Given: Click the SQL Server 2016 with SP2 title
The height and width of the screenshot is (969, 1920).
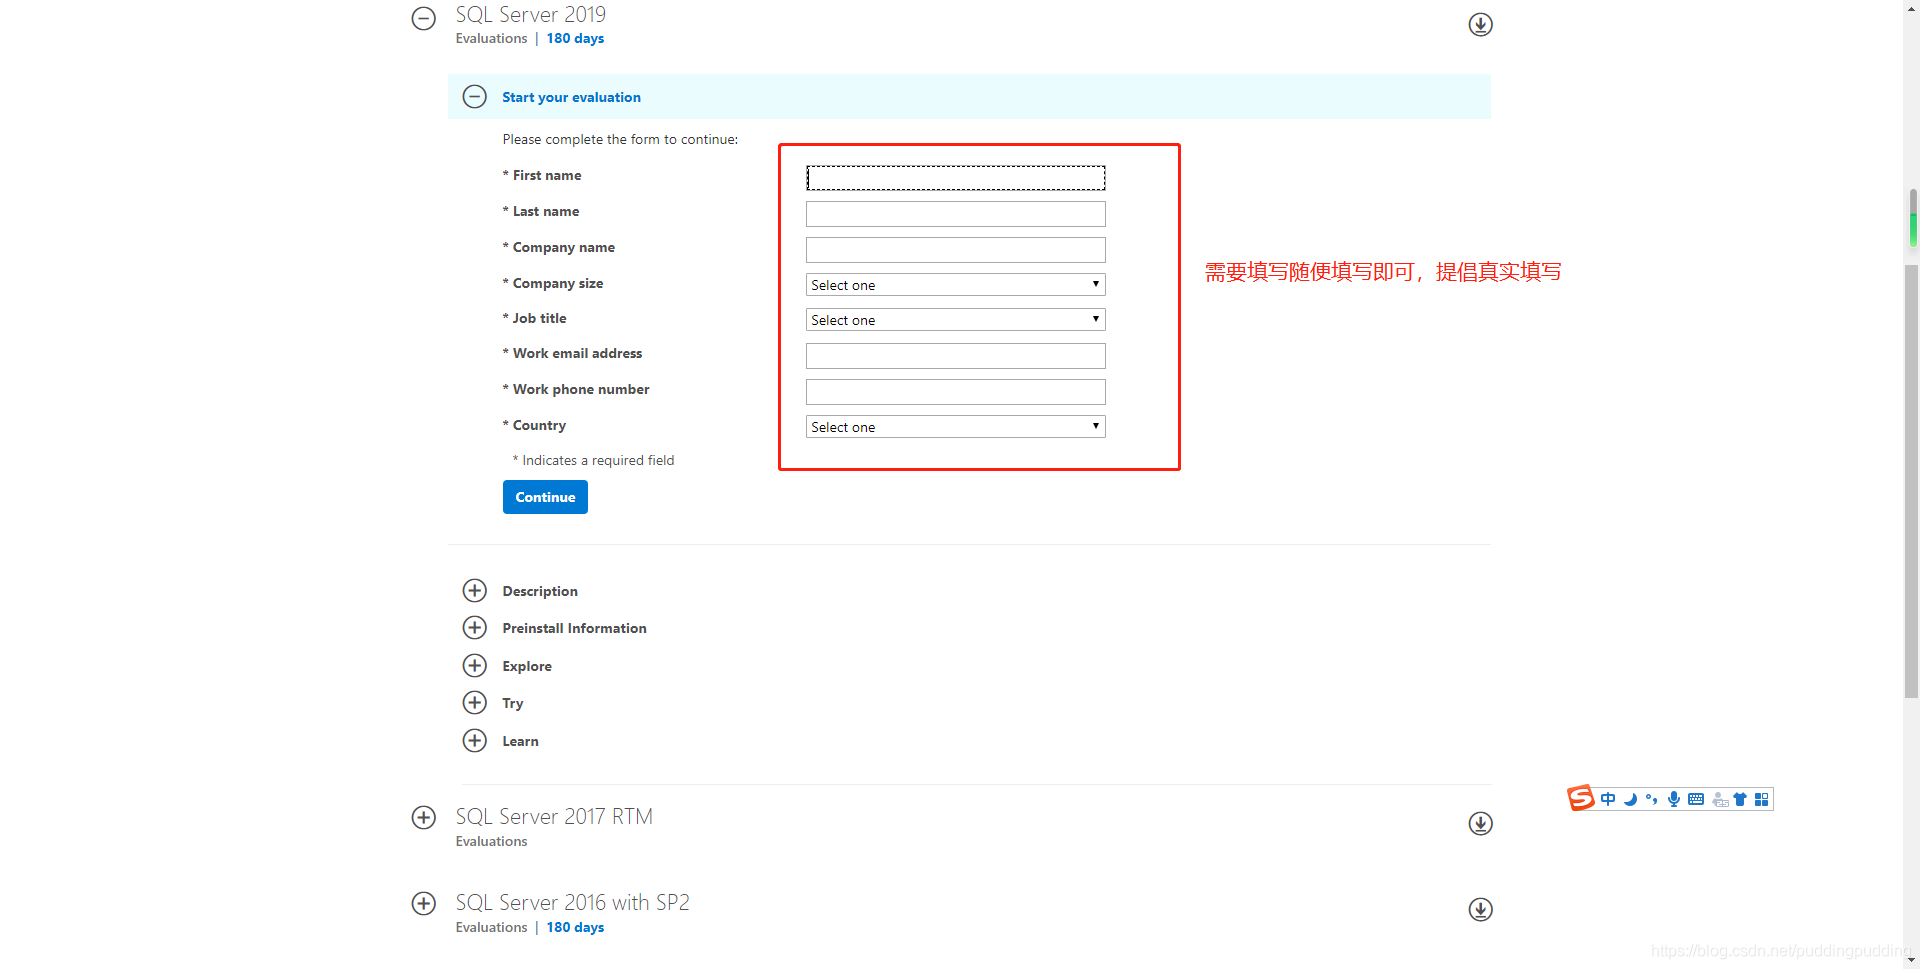Looking at the screenshot, I should [572, 902].
